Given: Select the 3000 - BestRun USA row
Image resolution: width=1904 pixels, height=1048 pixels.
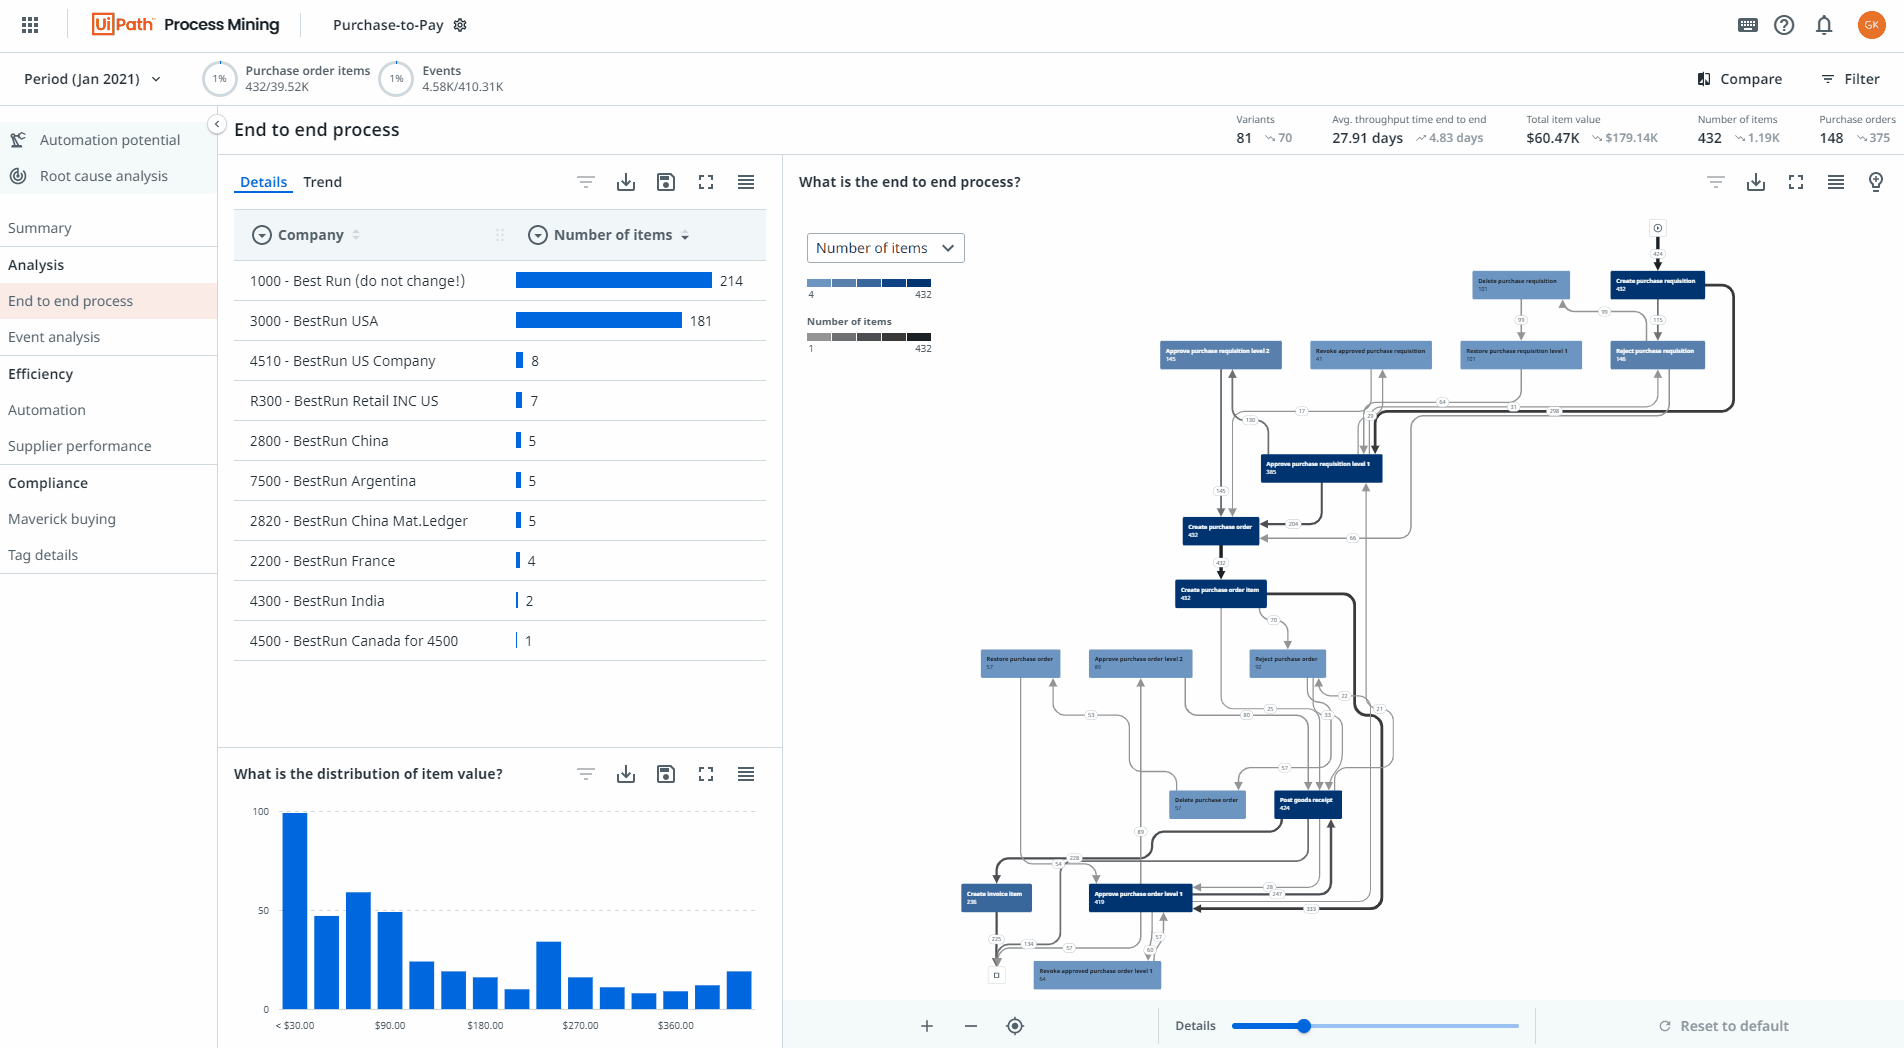Looking at the screenshot, I should tap(500, 321).
